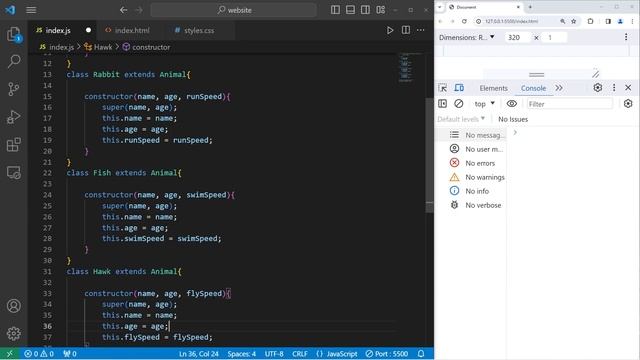This screenshot has width=640, height=360.
Task: Select constructor in the breadcrumb
Action: tap(151, 47)
